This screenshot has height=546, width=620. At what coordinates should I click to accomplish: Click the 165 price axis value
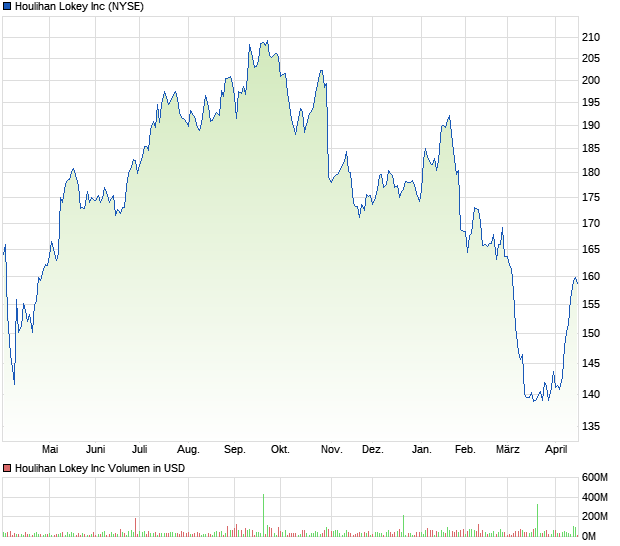(x=591, y=249)
